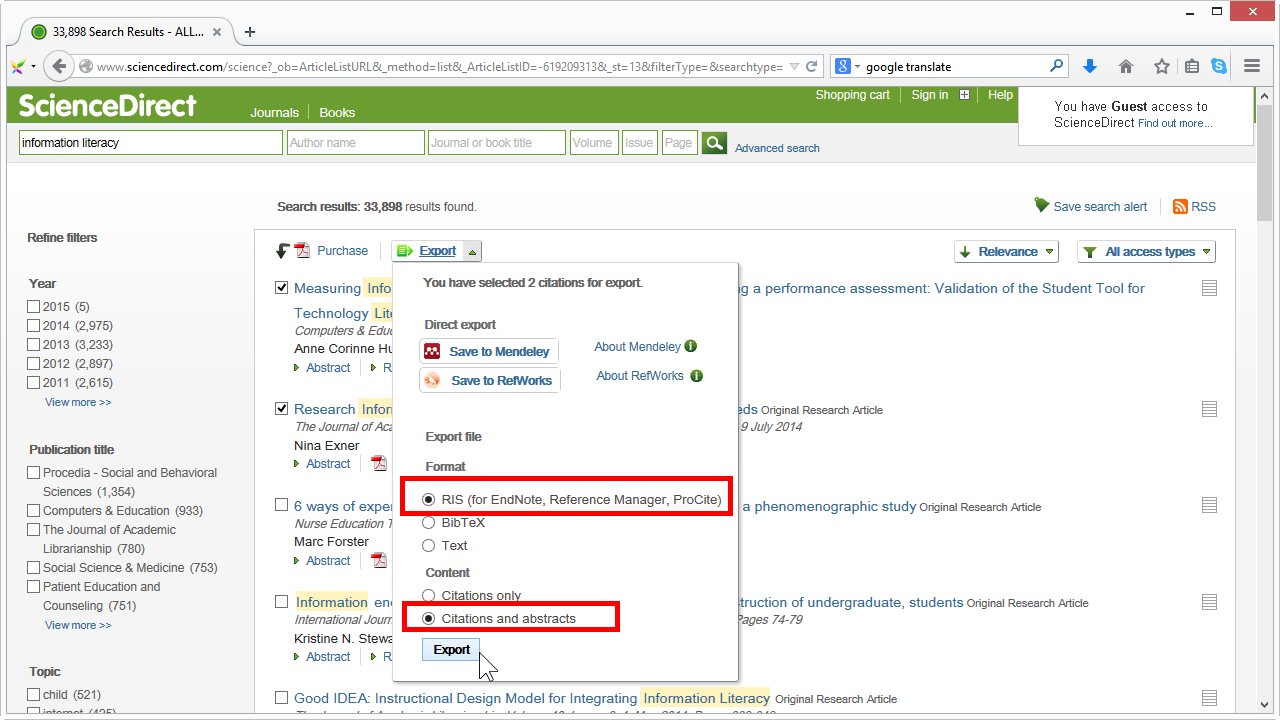Viewport: 1280px width, 720px height.
Task: Open the search engine selector dropdown
Action: click(x=846, y=67)
